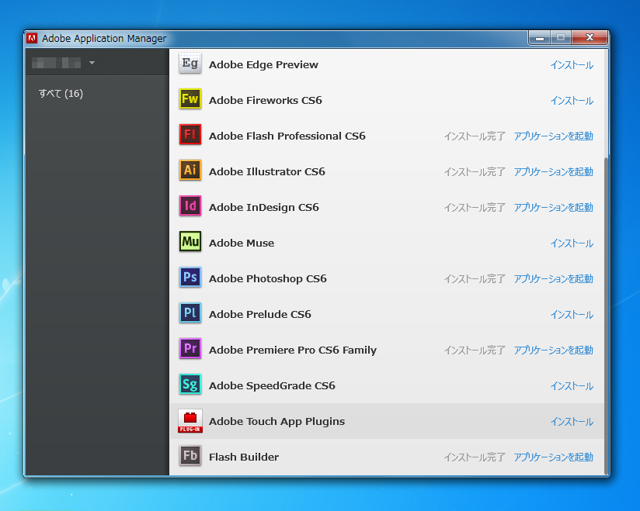This screenshot has height=511, width=640.
Task: Install Adobe Touch App Plugins
Action: click(x=572, y=422)
